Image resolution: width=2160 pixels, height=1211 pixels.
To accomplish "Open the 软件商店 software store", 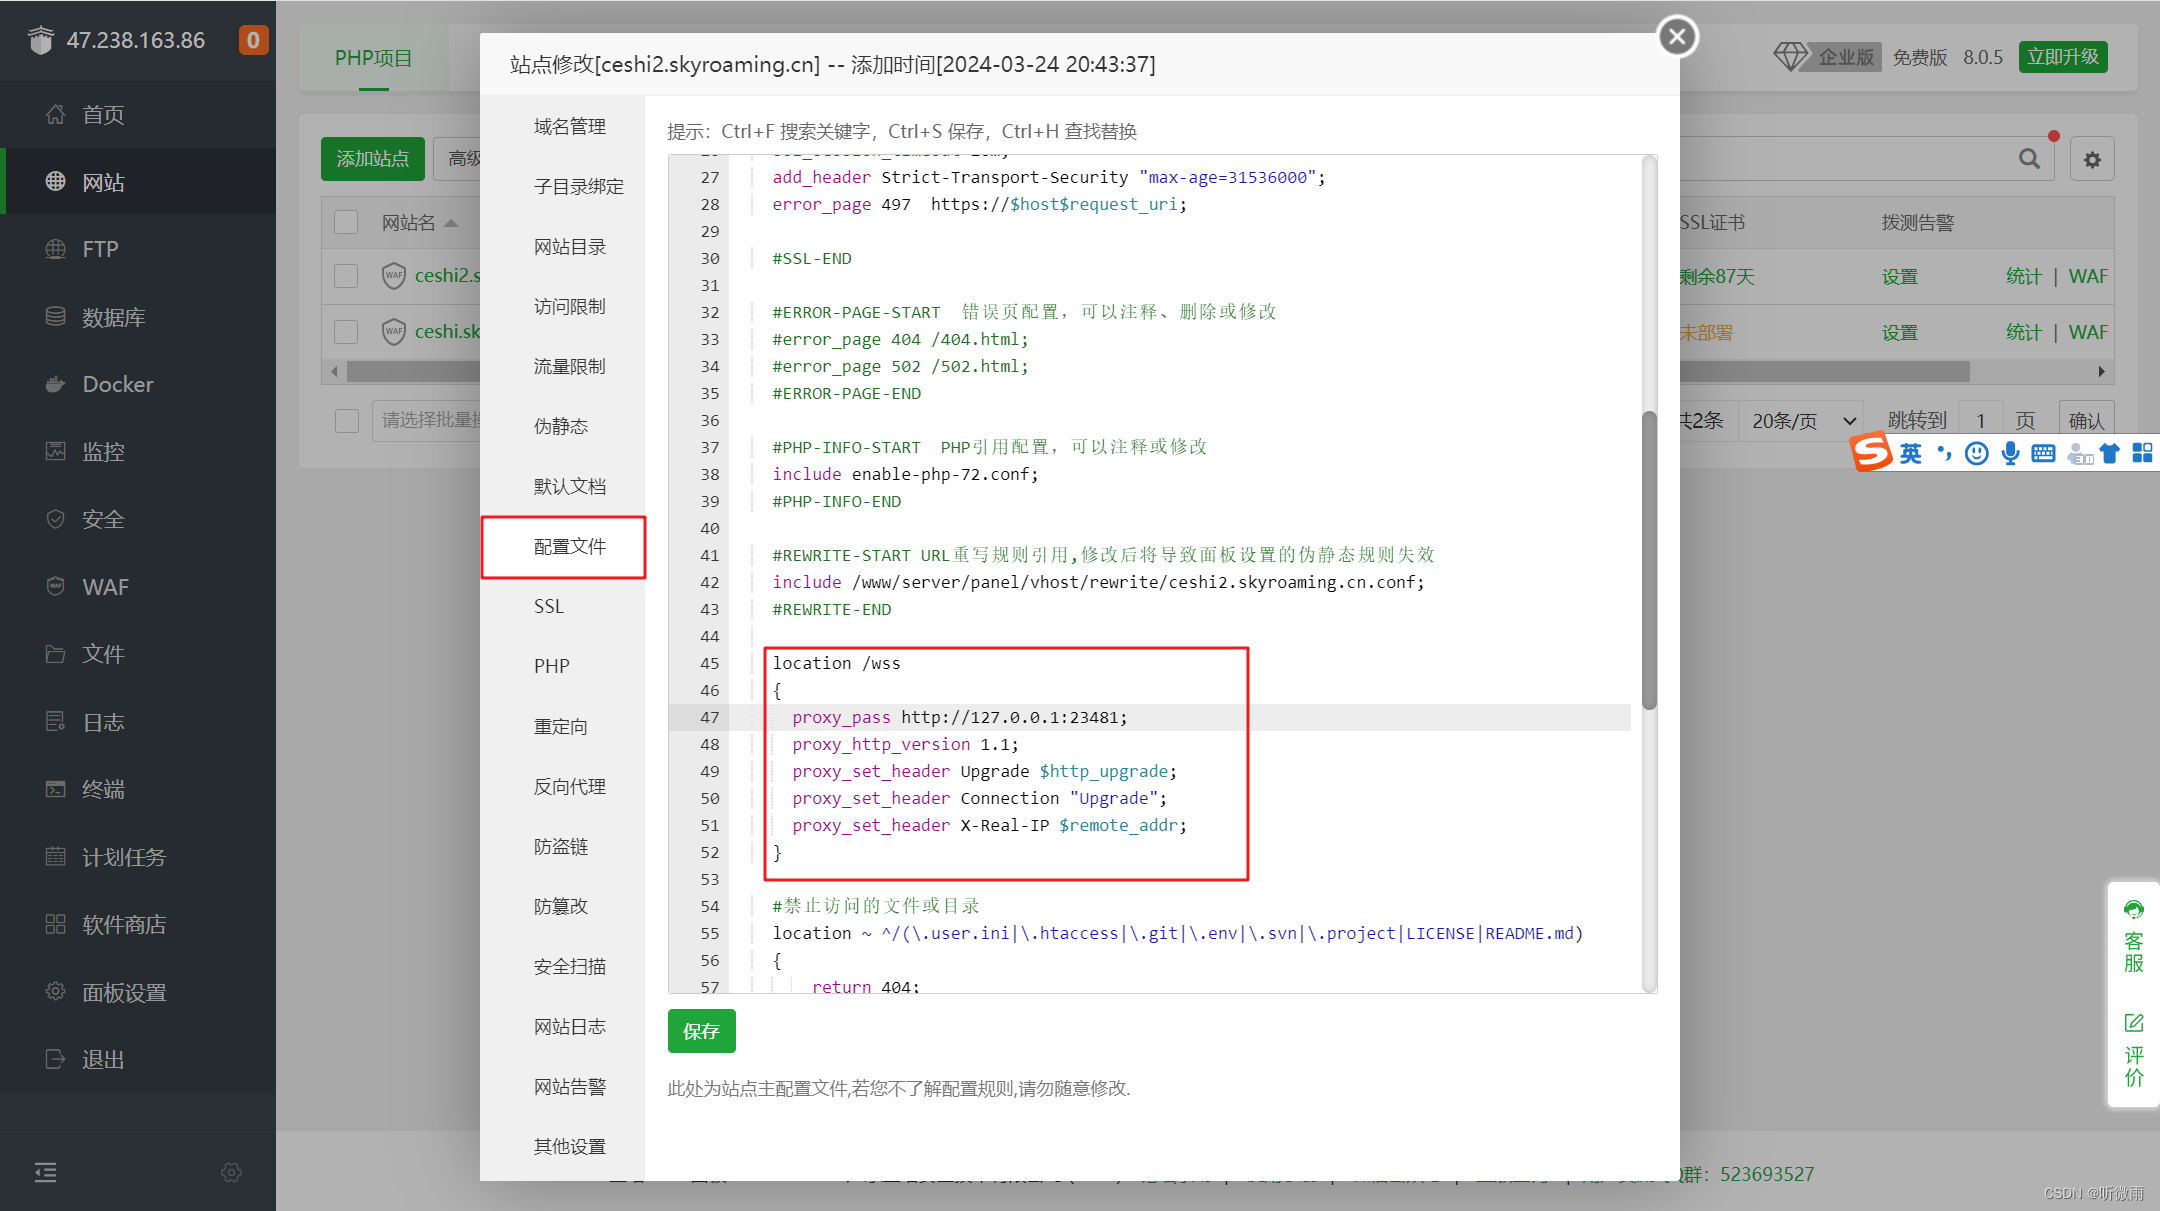I will click(123, 924).
